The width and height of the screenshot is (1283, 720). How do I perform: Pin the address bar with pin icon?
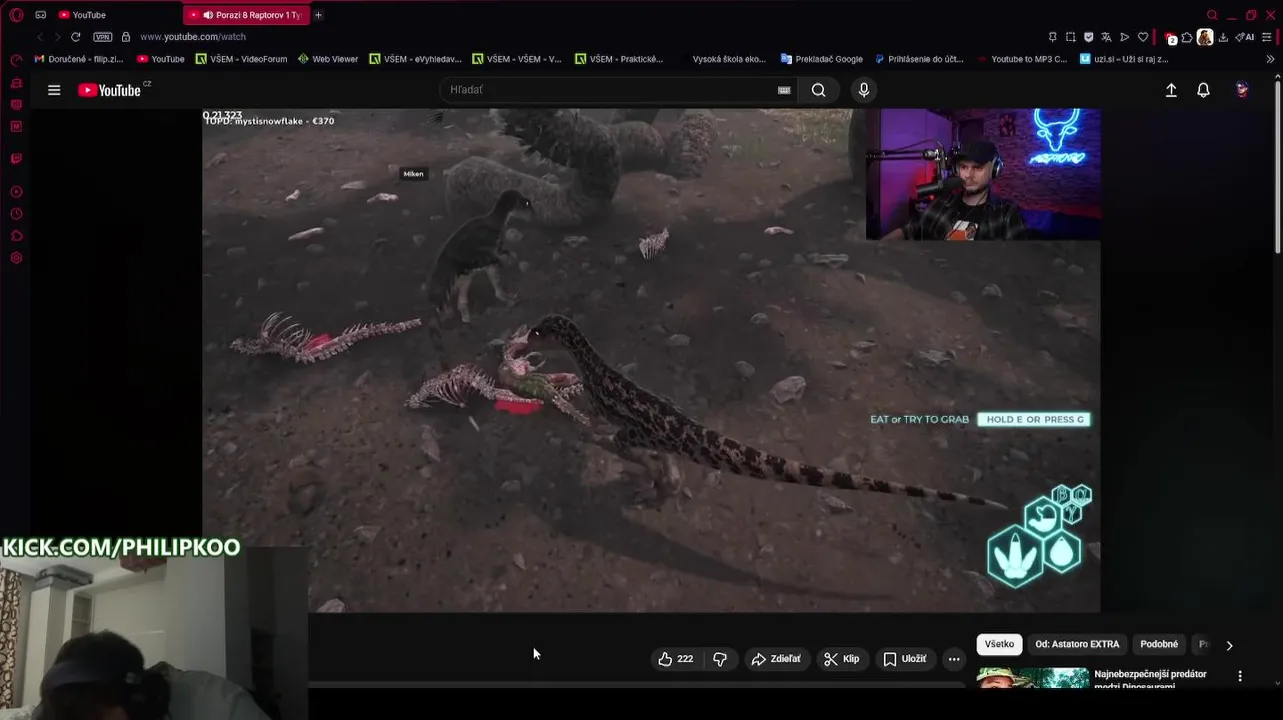point(1052,37)
